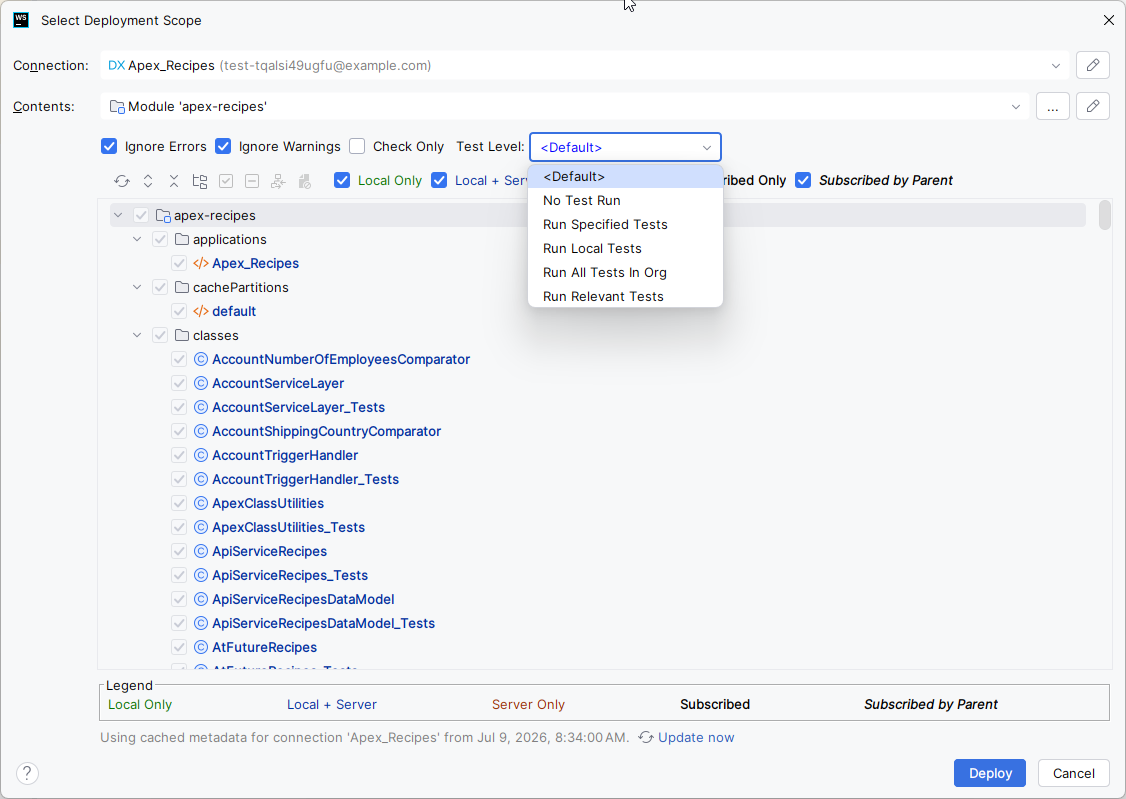Collapse the classes folder node
Image resolution: width=1126 pixels, height=799 pixels.
tap(137, 335)
